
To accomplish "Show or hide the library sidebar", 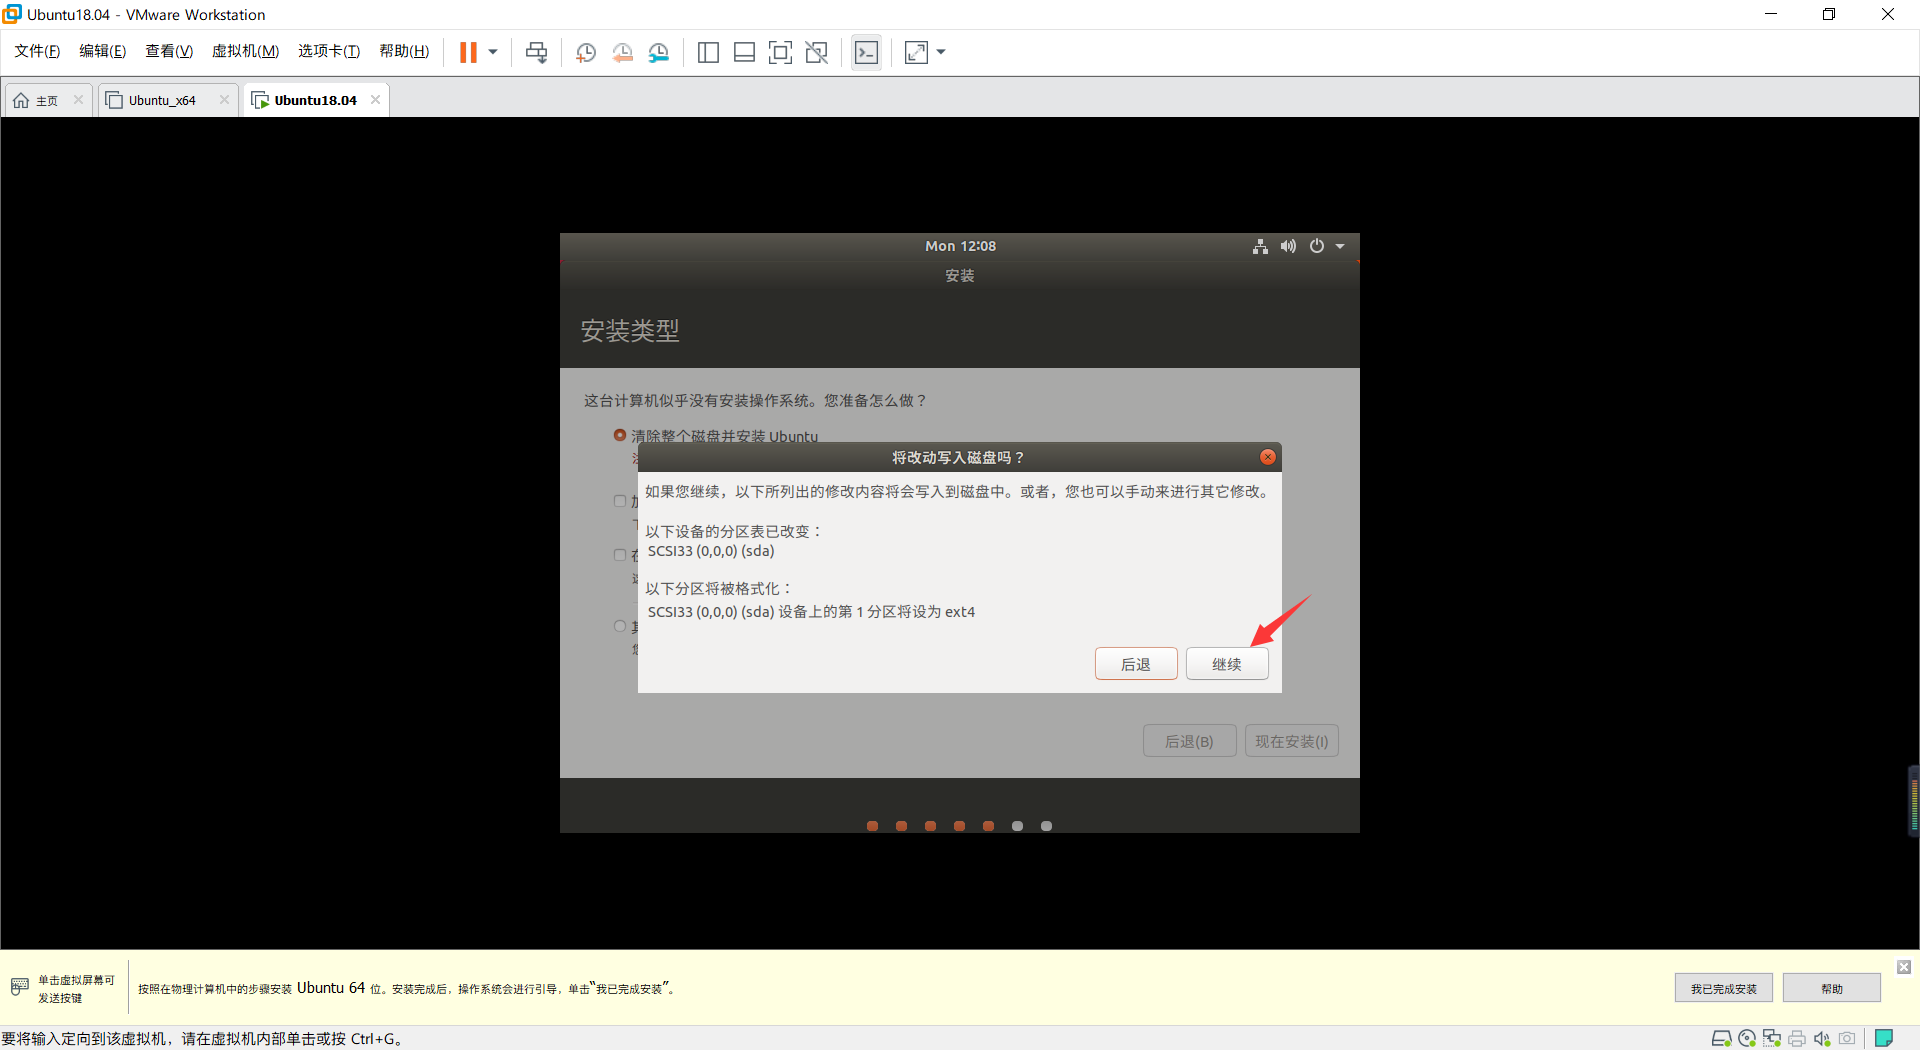I will click(x=708, y=52).
